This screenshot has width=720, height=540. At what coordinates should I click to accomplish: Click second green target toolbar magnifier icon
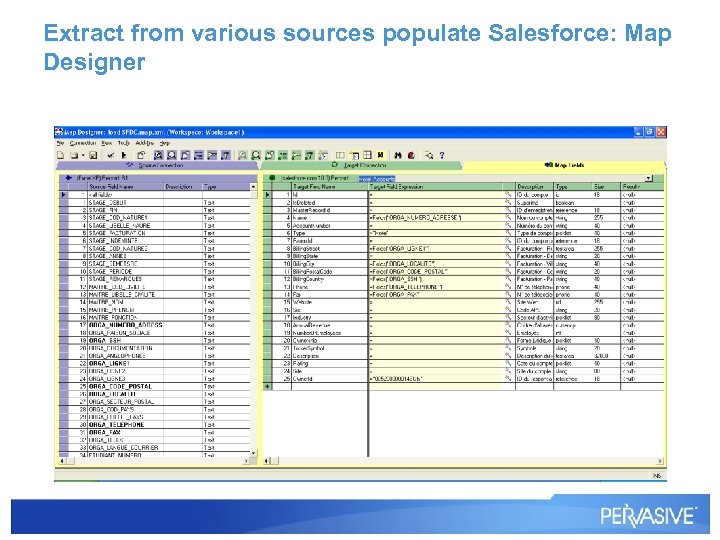pyautogui.click(x=256, y=155)
